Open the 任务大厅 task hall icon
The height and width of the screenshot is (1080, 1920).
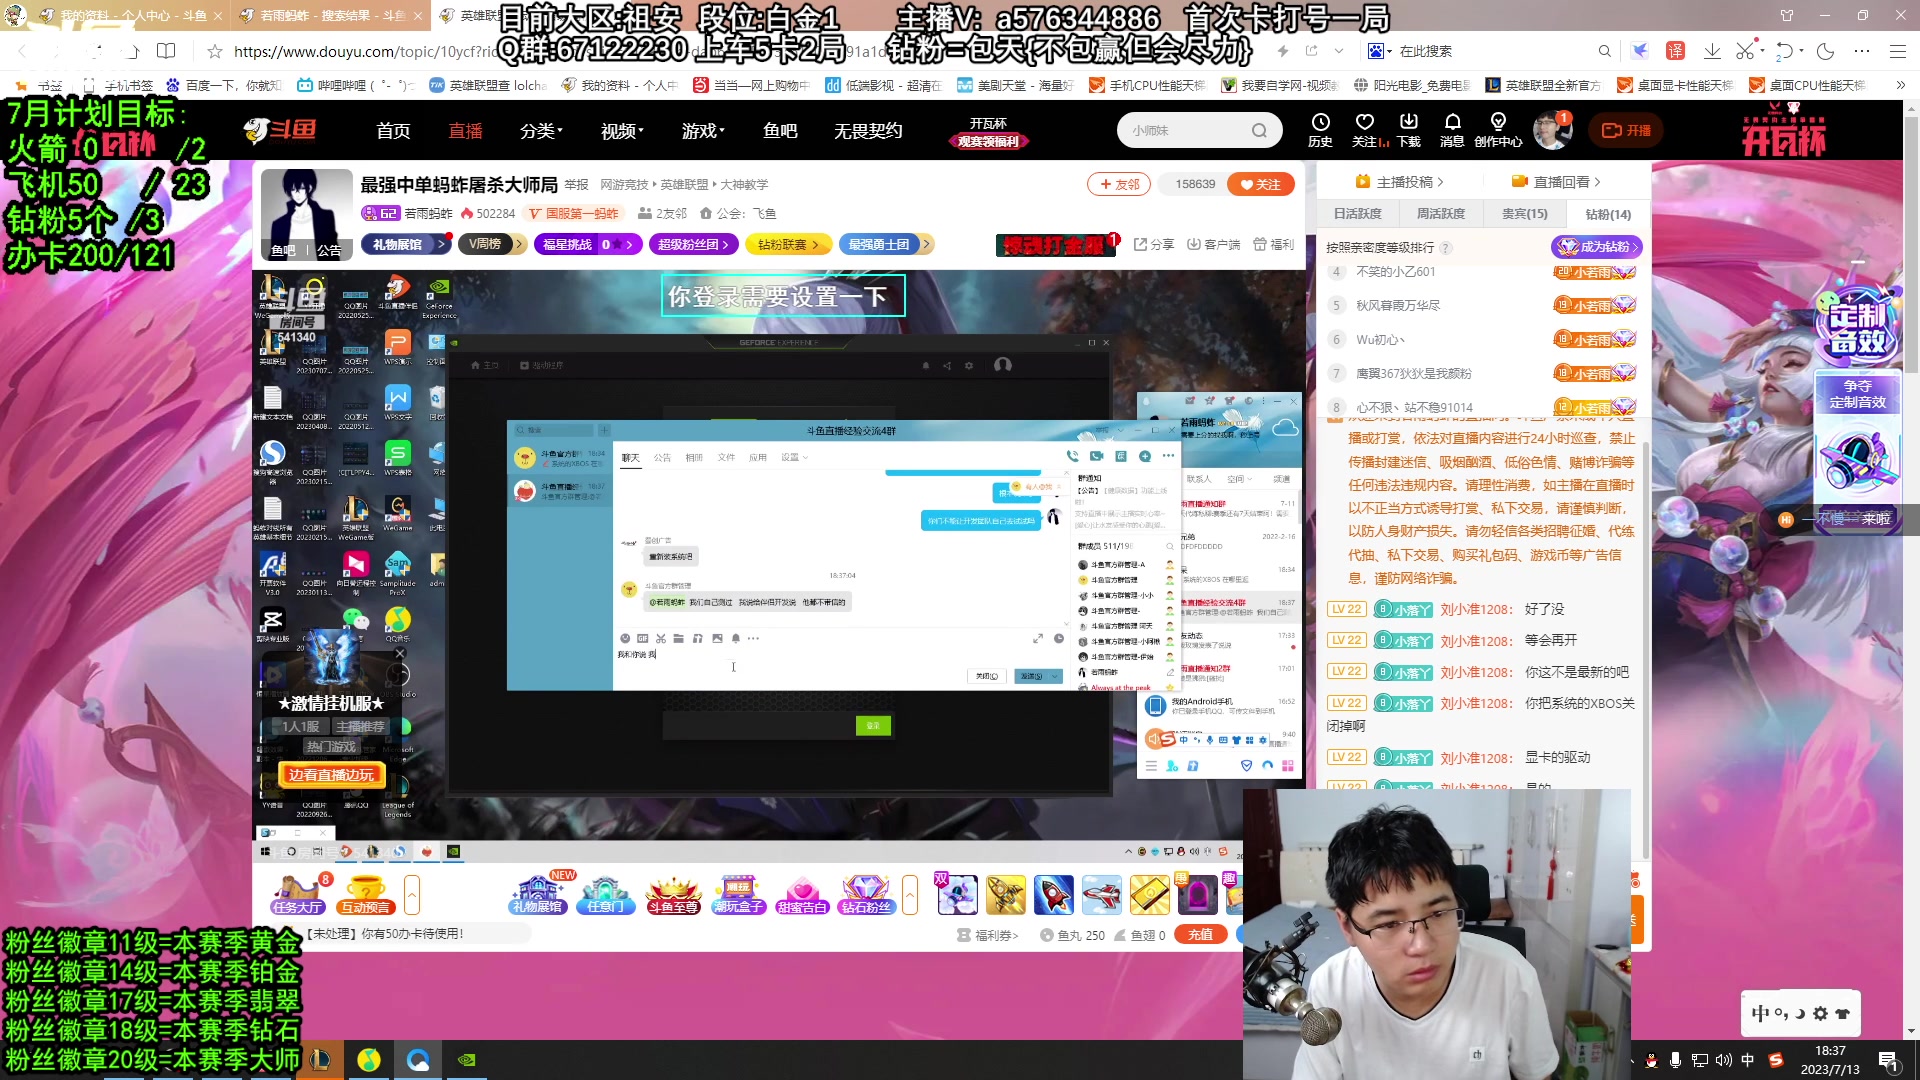click(298, 894)
